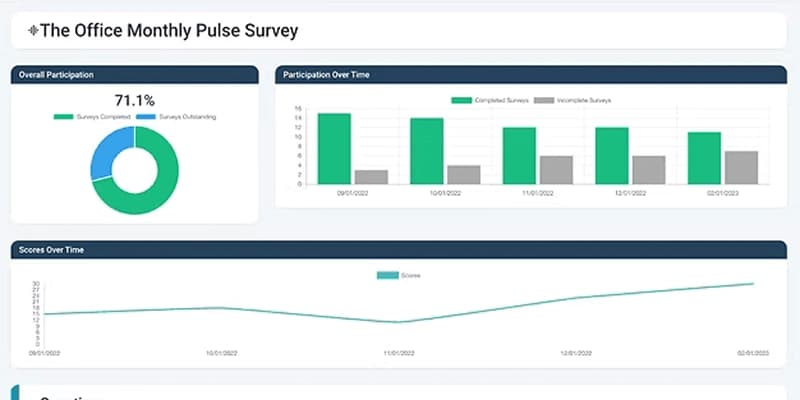800x400 pixels.
Task: Click the 09/01/2022 label under the bar chart
Action: (353, 194)
